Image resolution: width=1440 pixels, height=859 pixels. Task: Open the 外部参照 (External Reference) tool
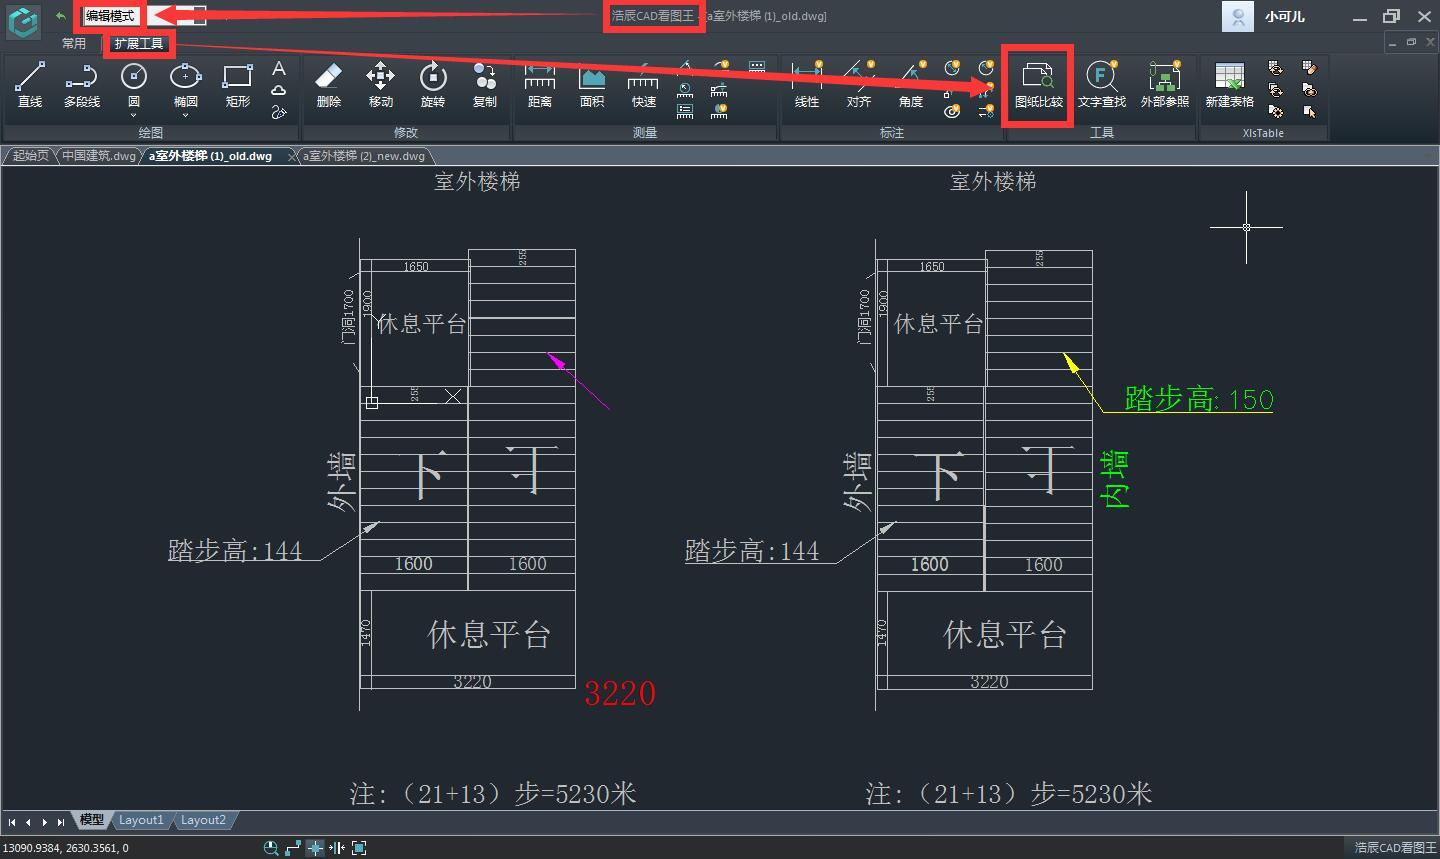1165,84
